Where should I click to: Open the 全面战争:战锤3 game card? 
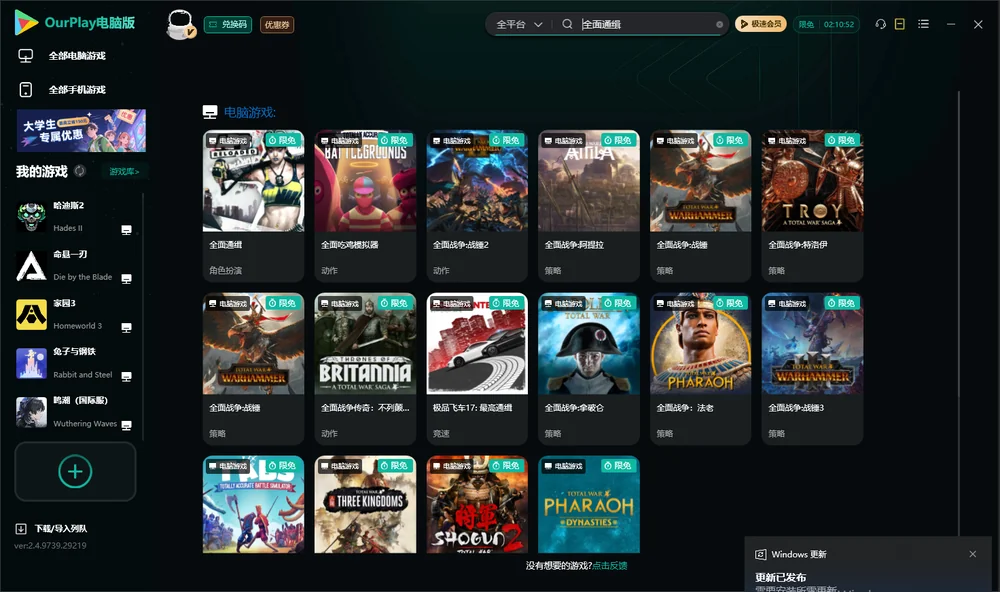812,369
